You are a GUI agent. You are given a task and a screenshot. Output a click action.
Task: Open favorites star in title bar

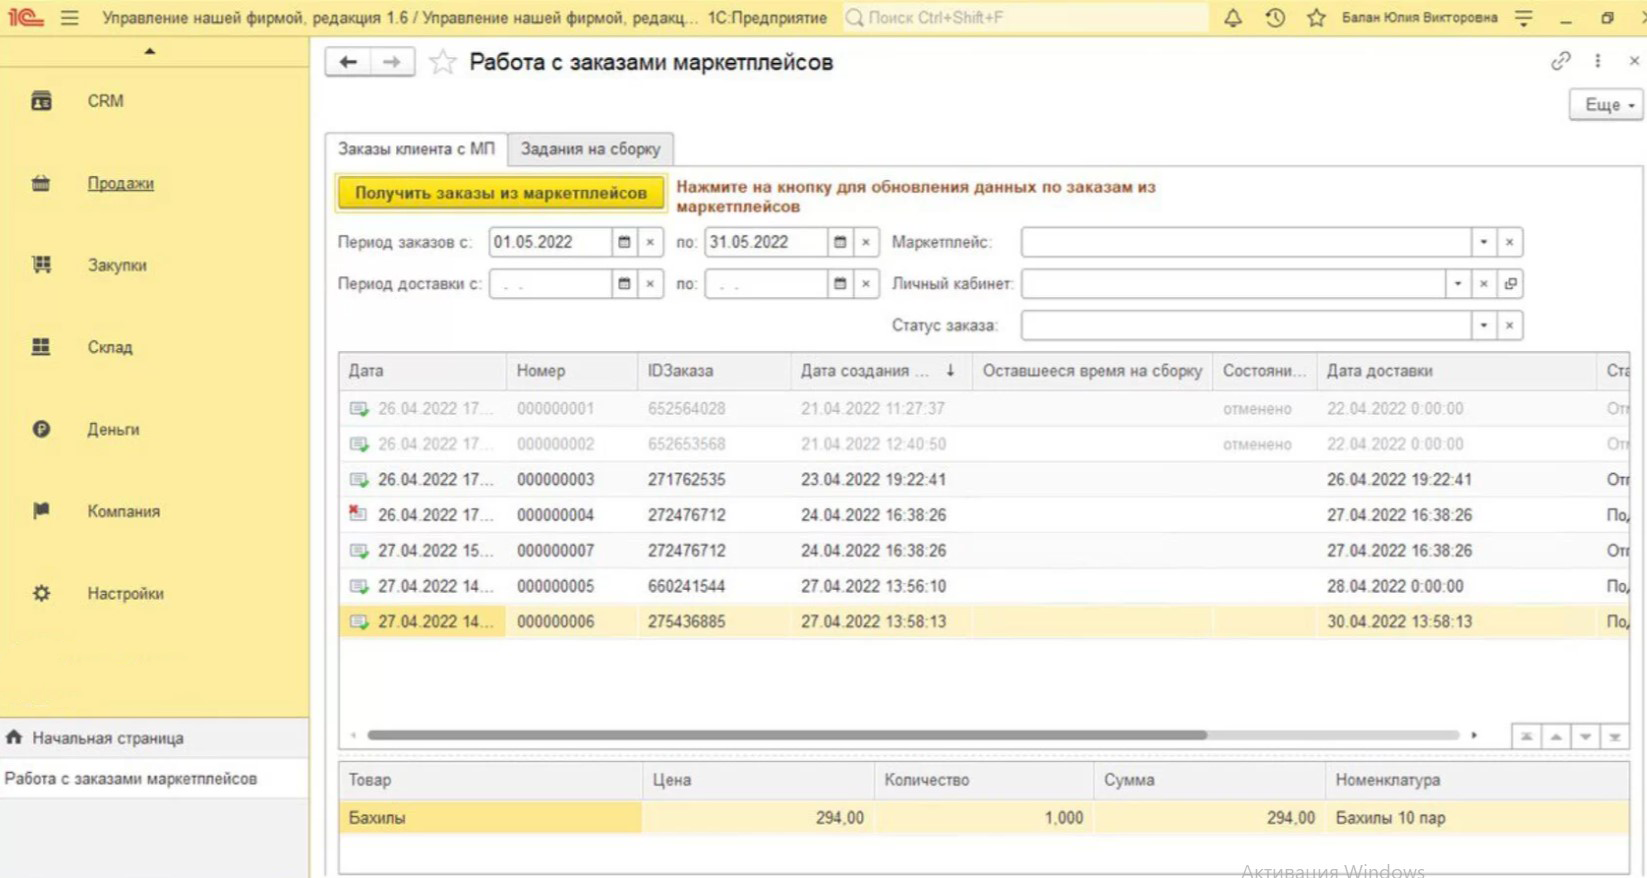point(1316,18)
